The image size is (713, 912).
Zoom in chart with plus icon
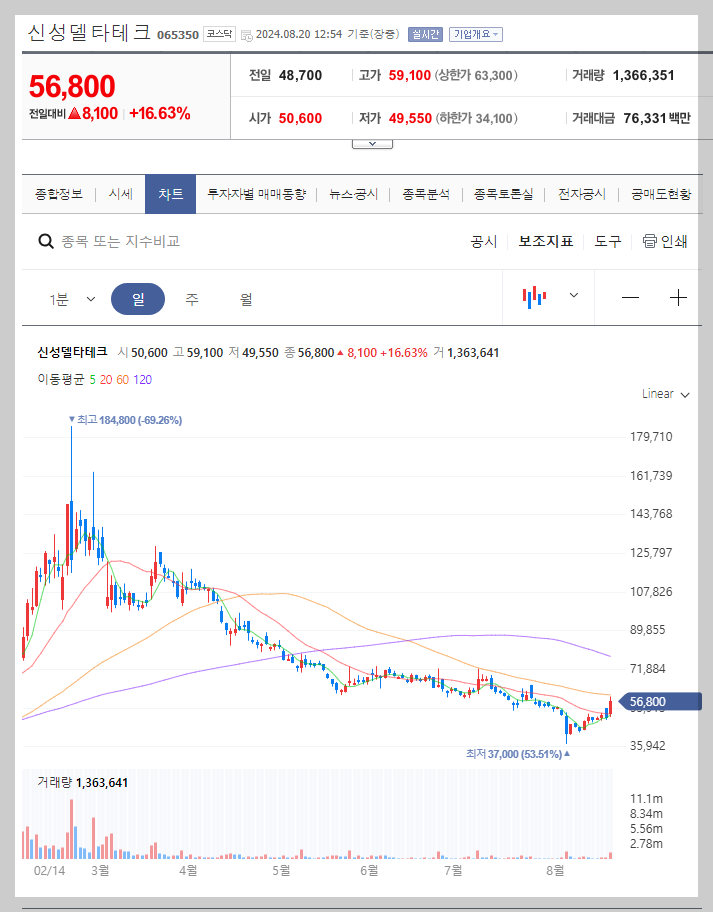[x=678, y=298]
